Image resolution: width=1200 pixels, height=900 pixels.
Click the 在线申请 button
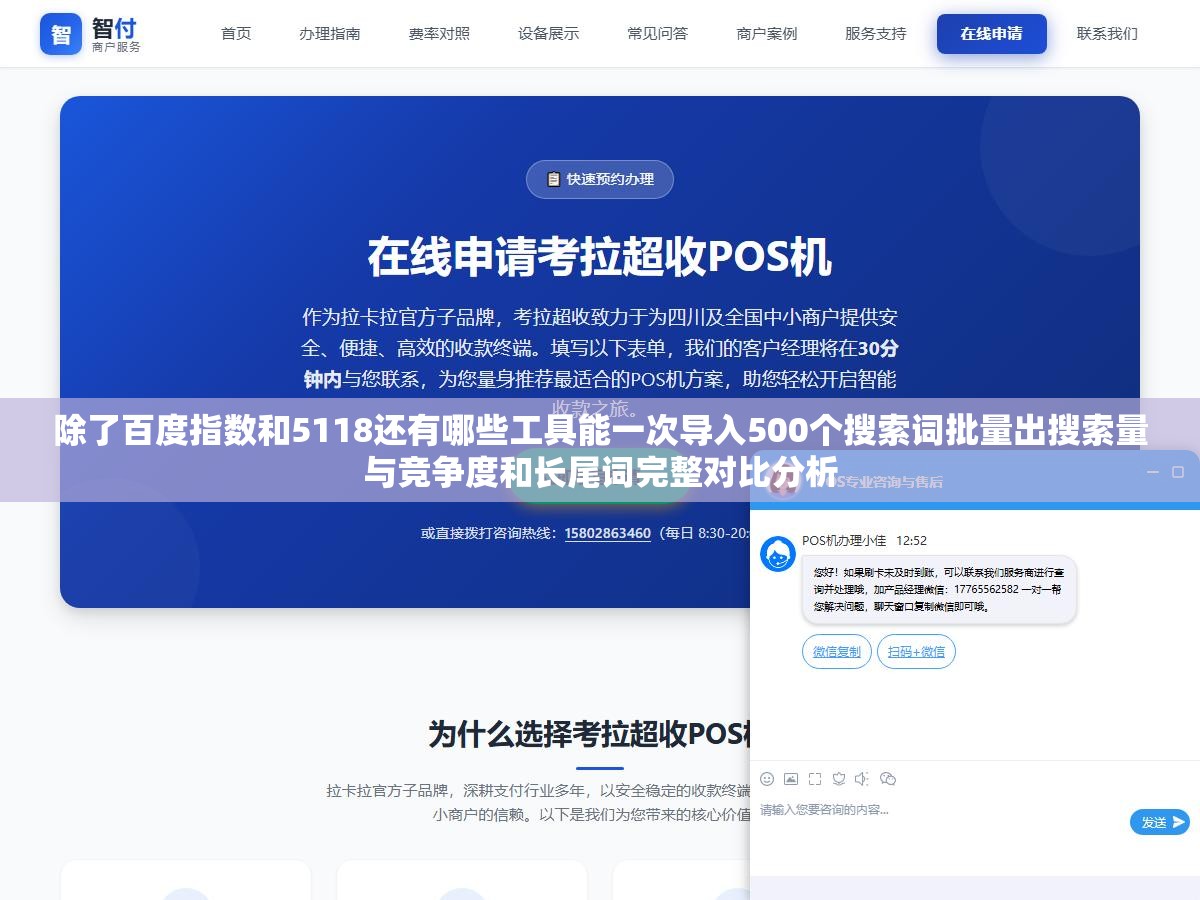(992, 34)
